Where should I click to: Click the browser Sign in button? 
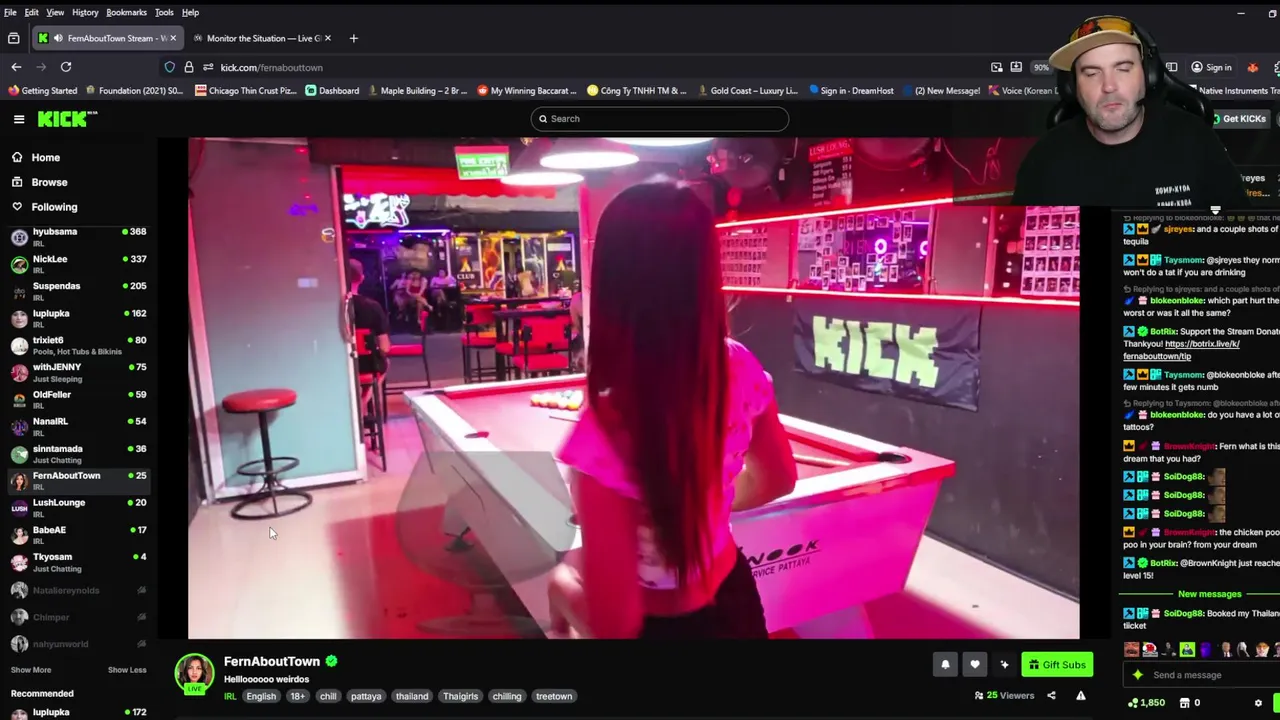[x=1211, y=67]
